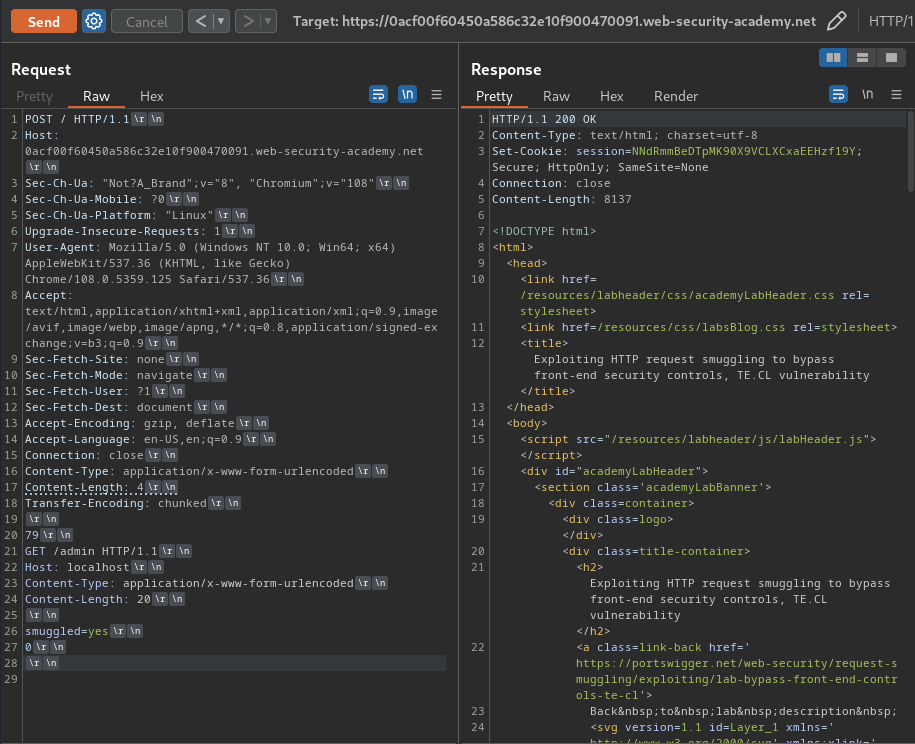Image resolution: width=915 pixels, height=744 pixels.
Task: Click empty last line 29 of request
Action: pos(233,679)
